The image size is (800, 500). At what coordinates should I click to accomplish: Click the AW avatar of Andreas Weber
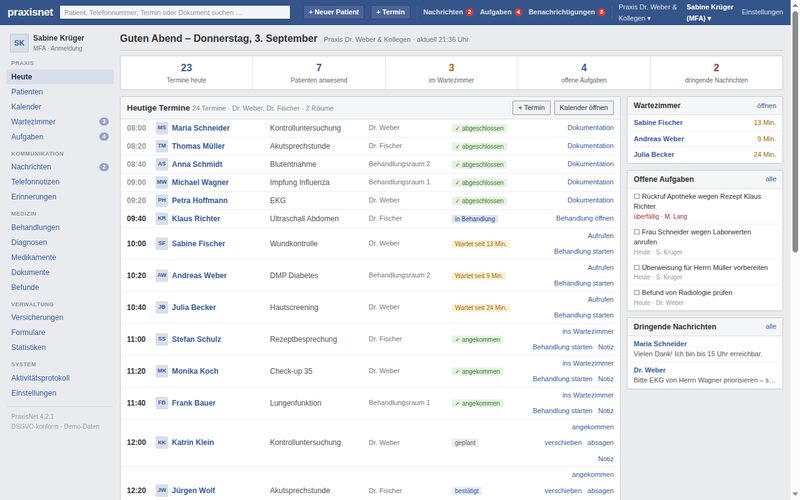pyautogui.click(x=162, y=275)
